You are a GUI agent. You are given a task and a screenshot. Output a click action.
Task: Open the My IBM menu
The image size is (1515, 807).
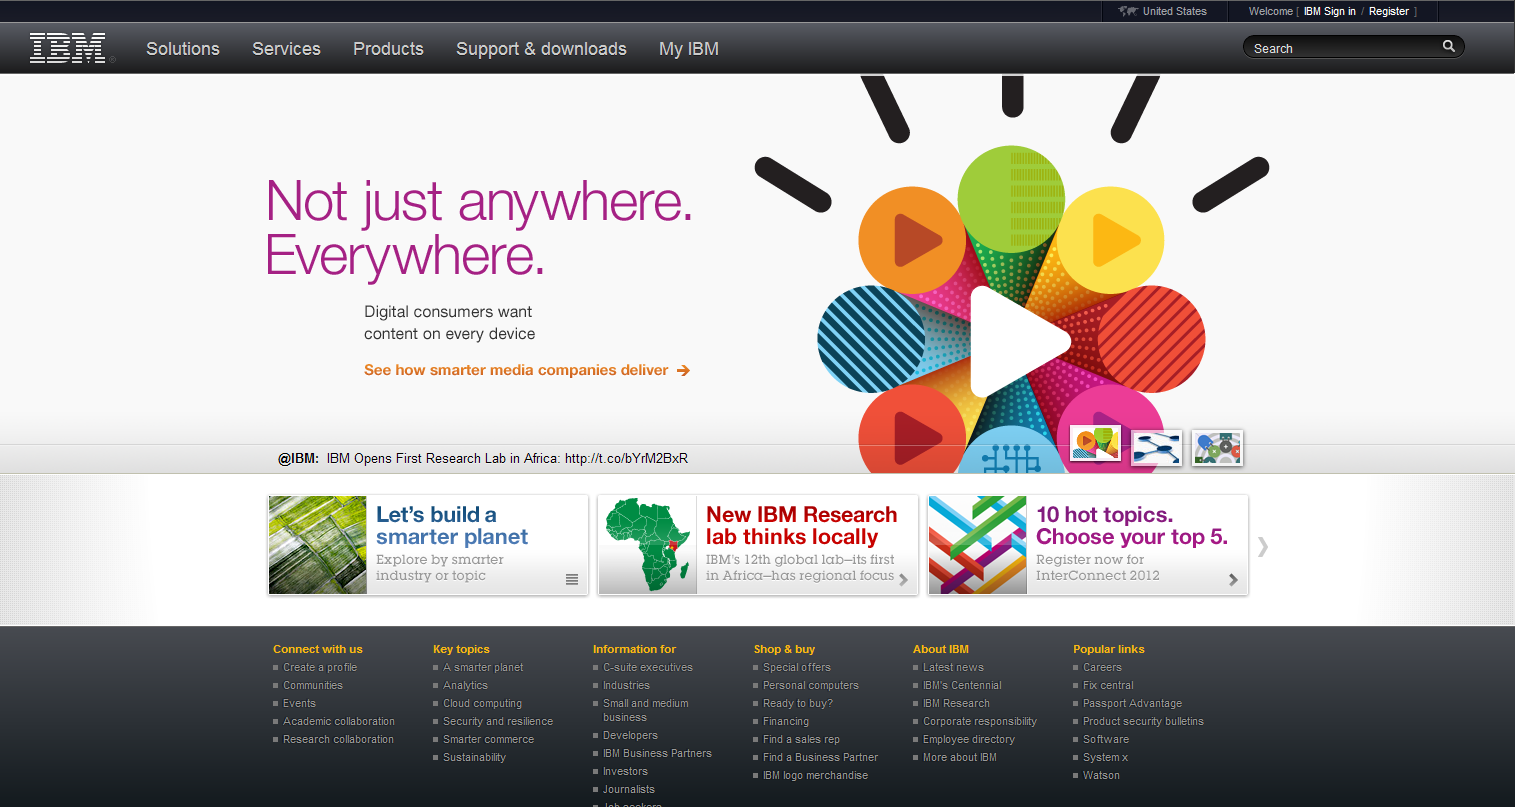click(689, 48)
